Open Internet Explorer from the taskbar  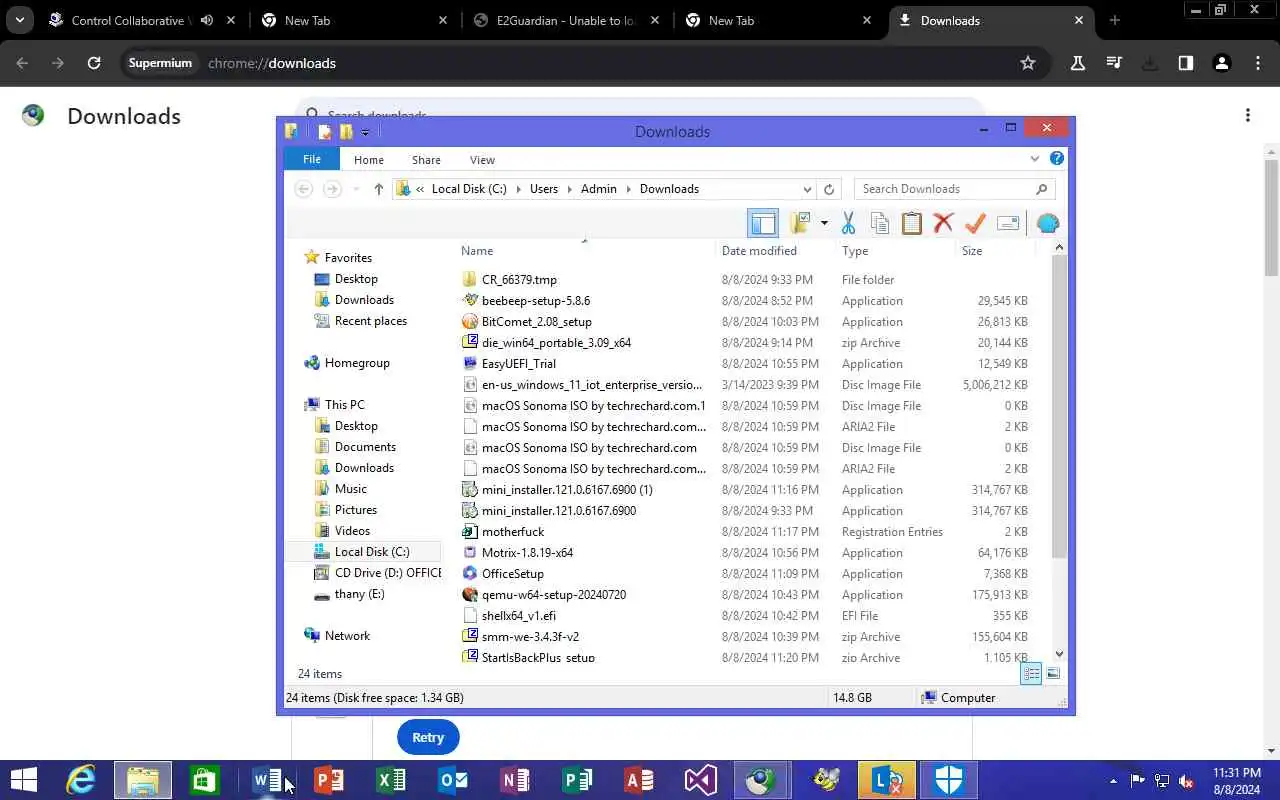pos(81,780)
